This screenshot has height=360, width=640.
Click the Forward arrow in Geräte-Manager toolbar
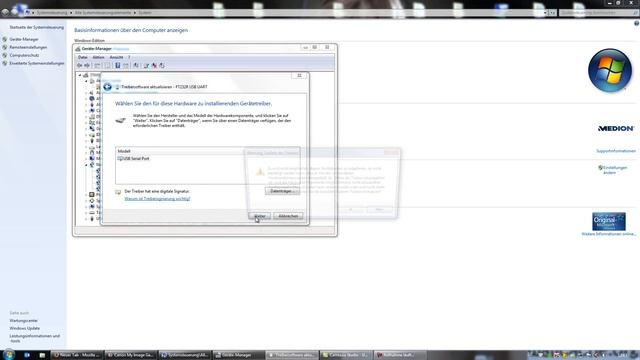[87, 65]
